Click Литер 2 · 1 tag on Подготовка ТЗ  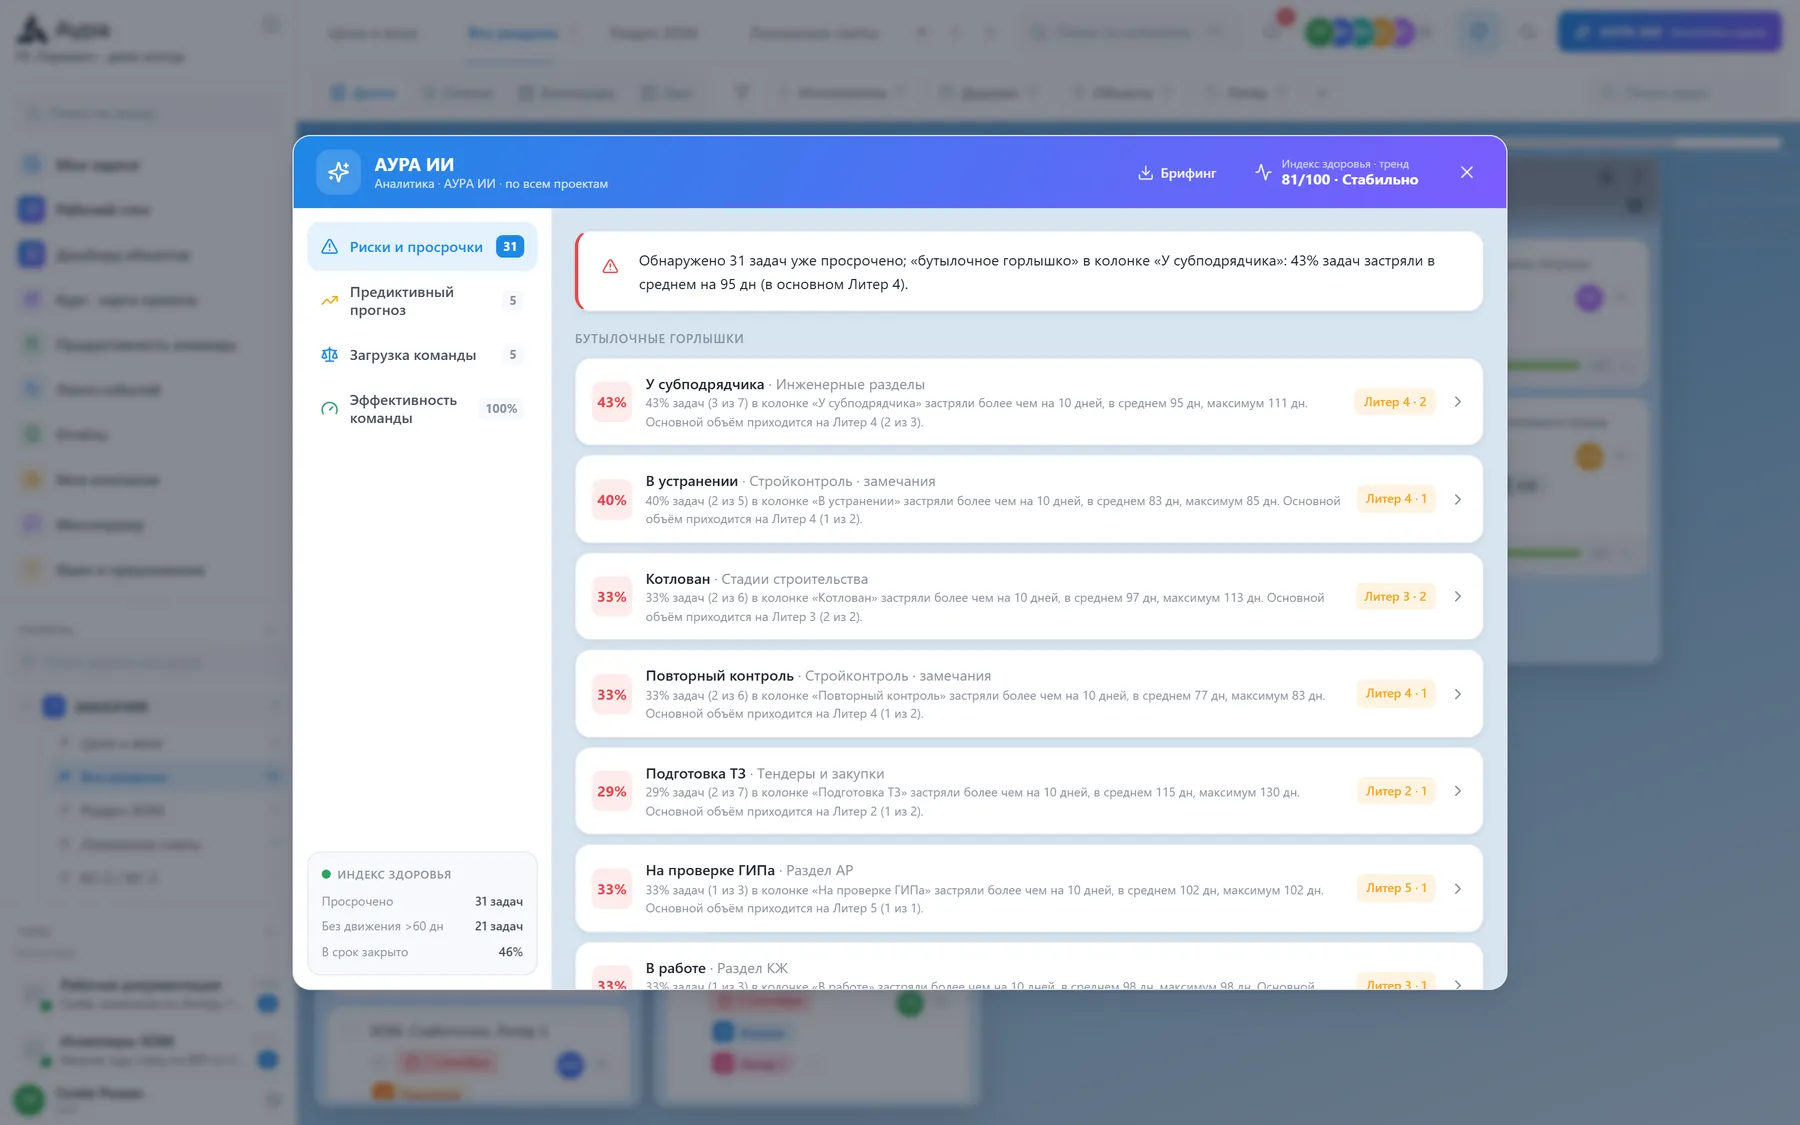coord(1396,791)
